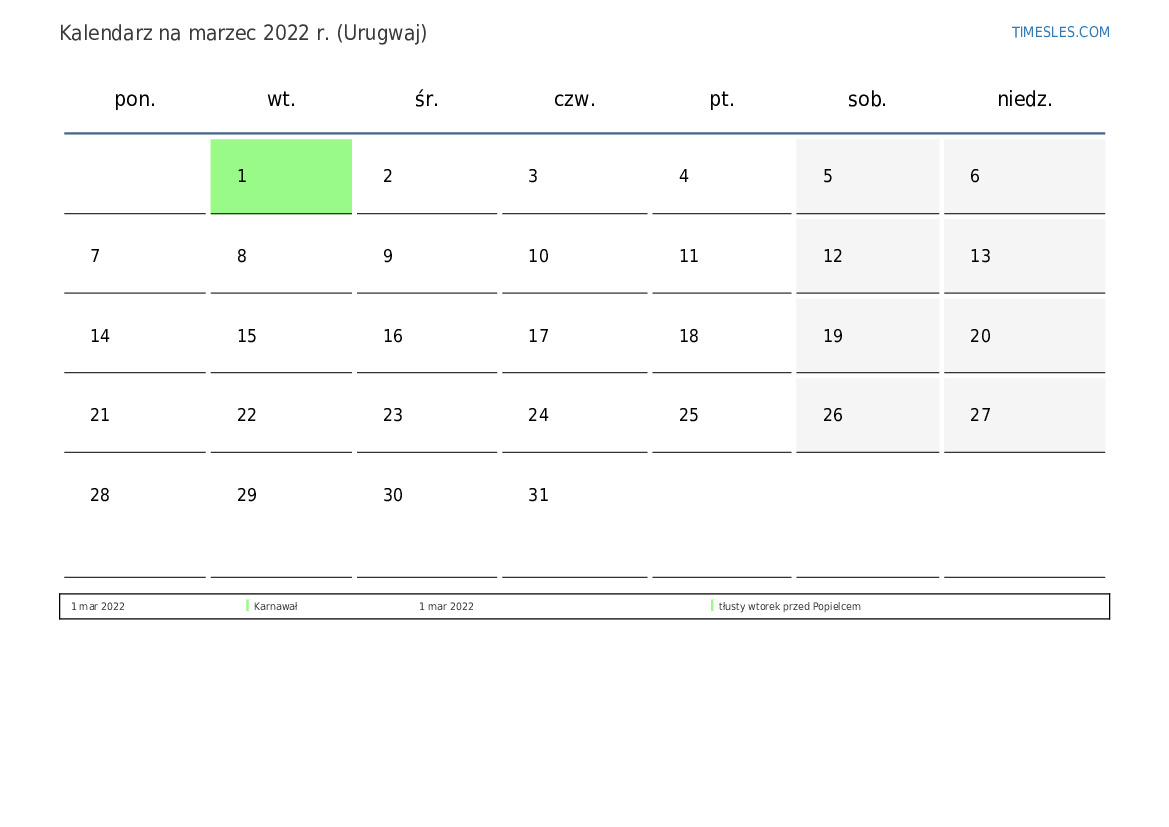Select the 'wt.' weekday header

(281, 99)
